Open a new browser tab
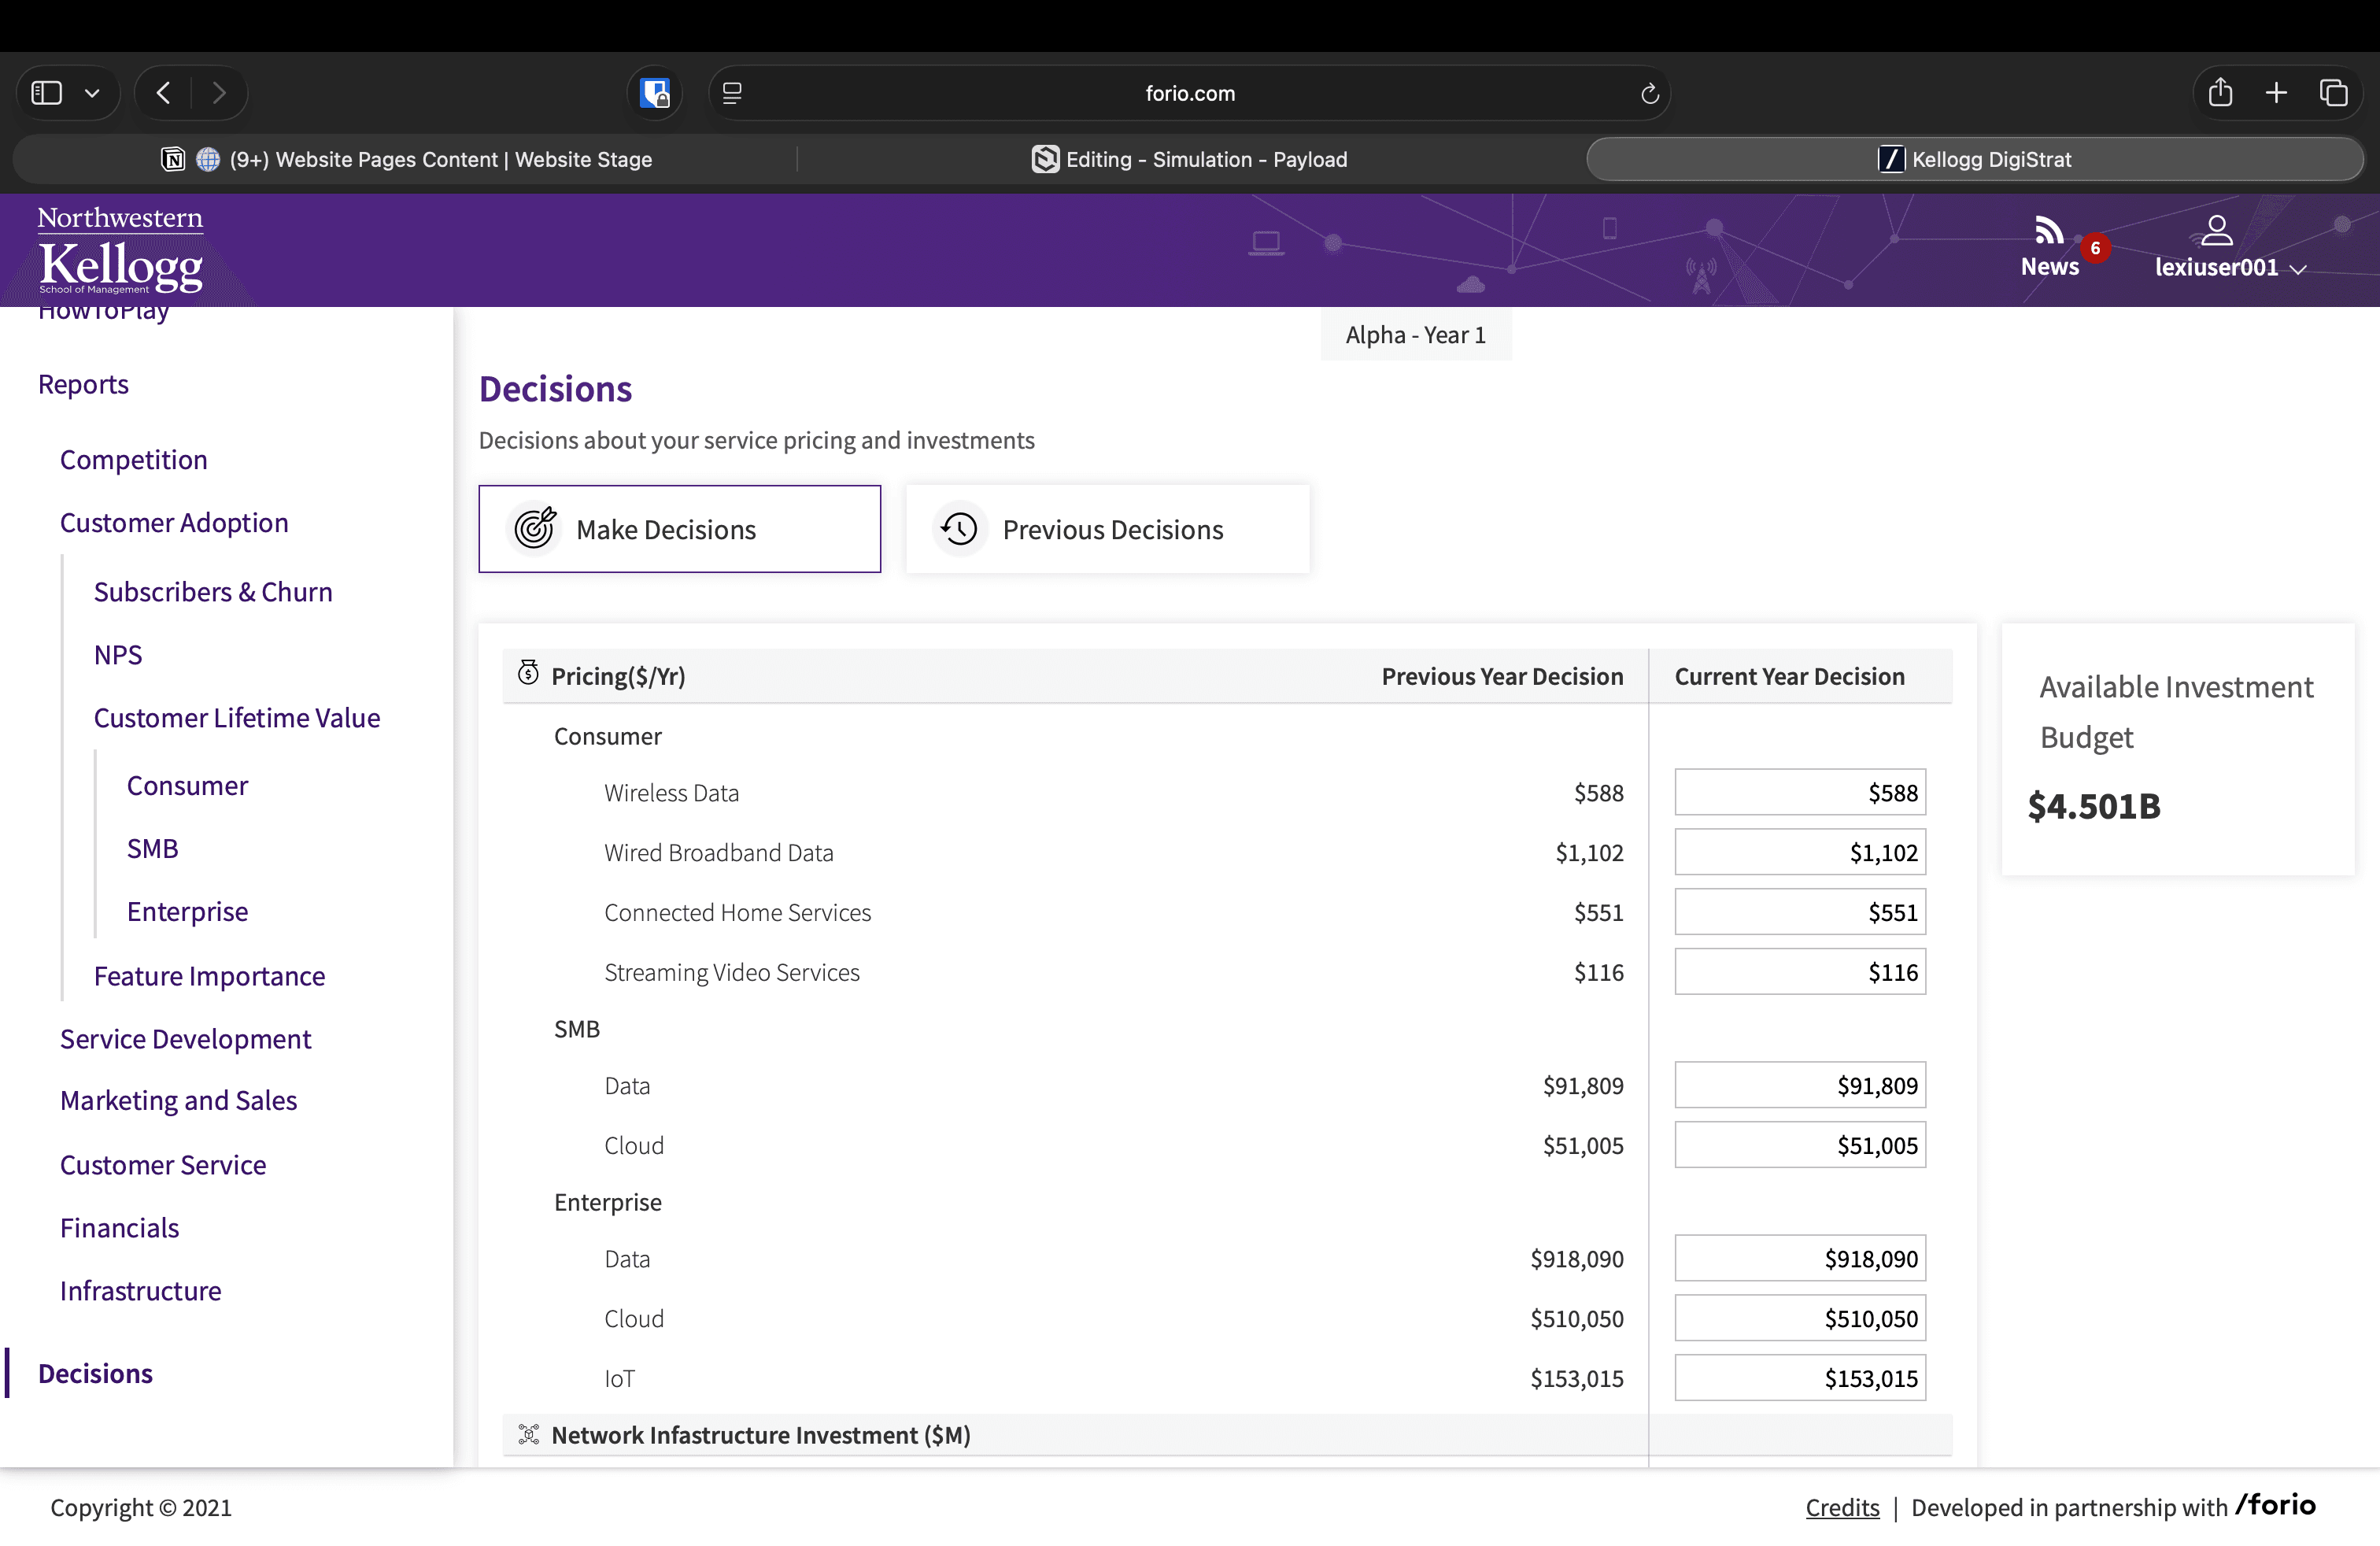The height and width of the screenshot is (1546, 2380). [2277, 93]
